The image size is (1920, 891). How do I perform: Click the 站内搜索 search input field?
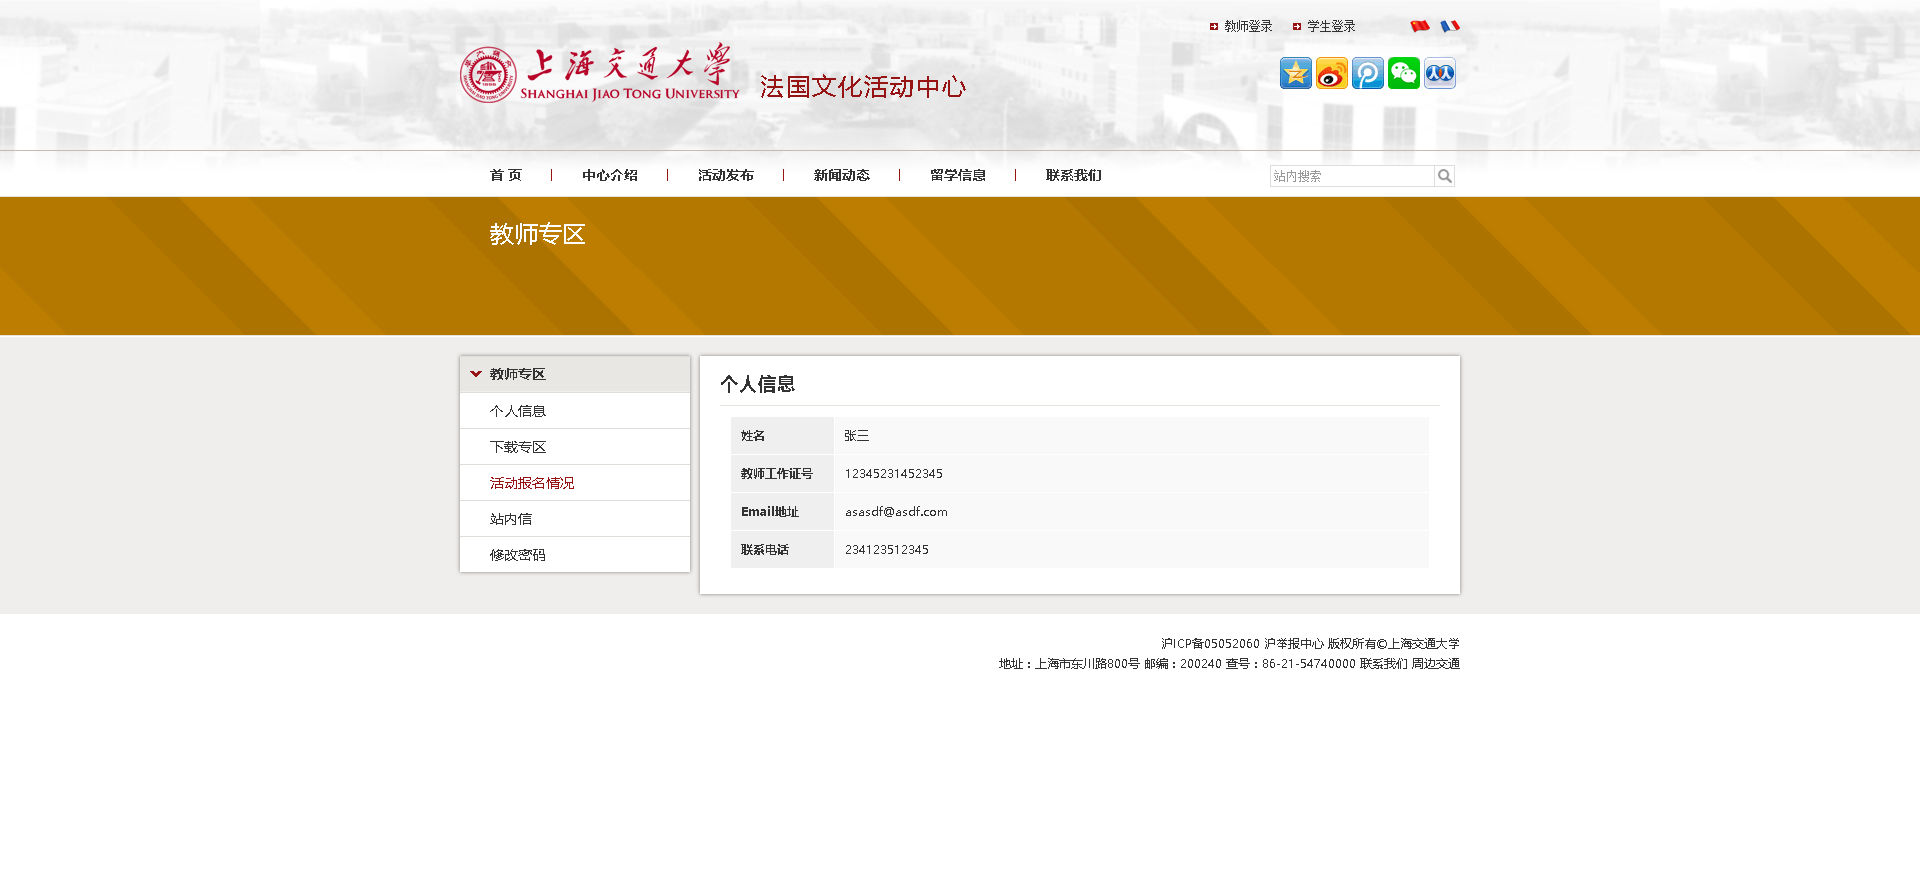pos(1351,176)
